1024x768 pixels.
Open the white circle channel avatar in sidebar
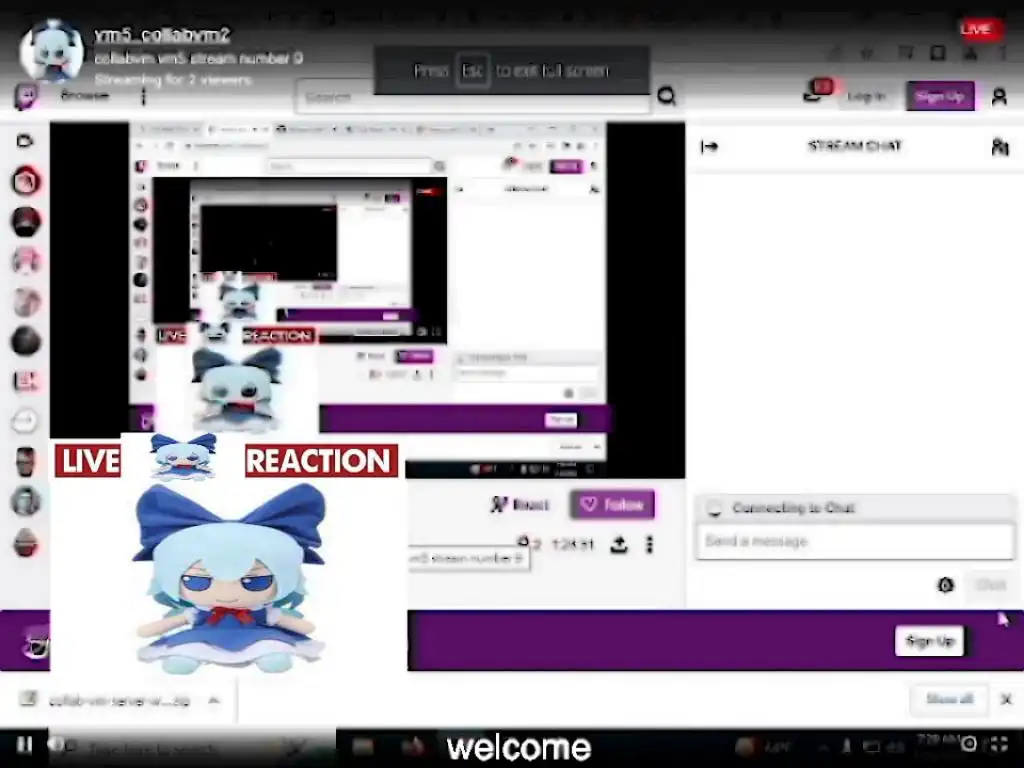pyautogui.click(x=26, y=421)
